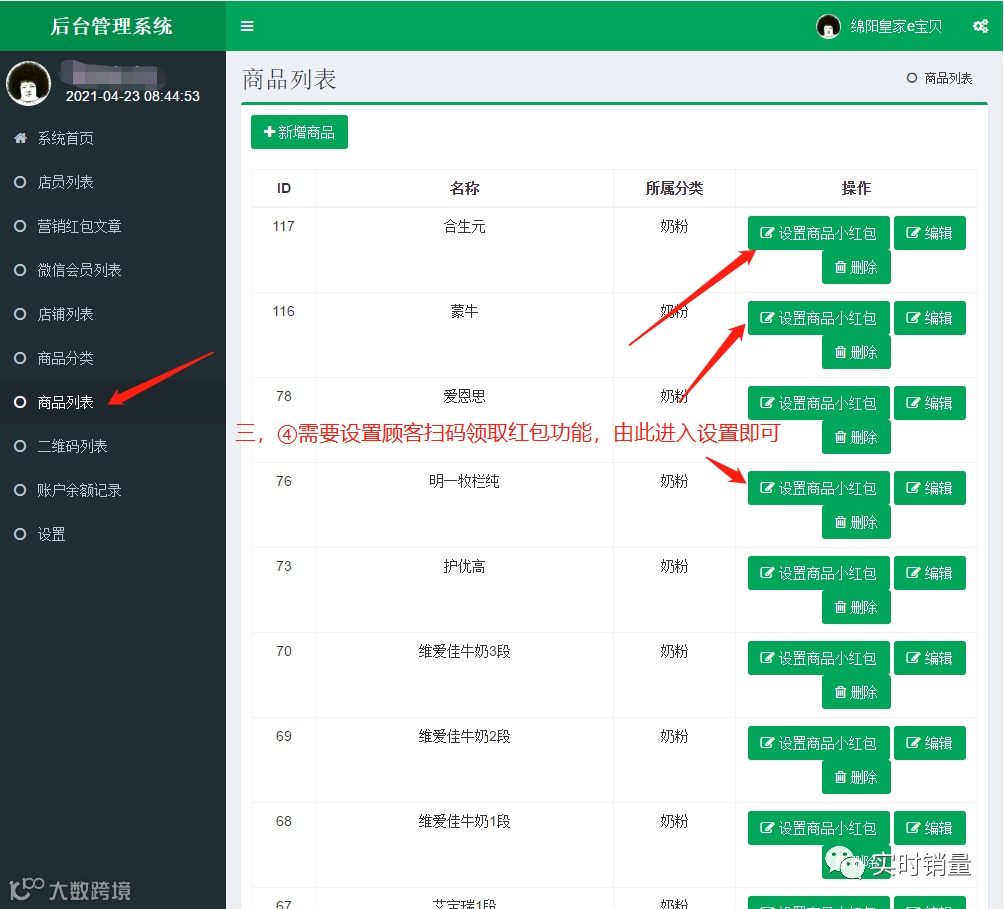Screen dimensions: 1004x909
Task: Click the 绵阳皇家e宝贝 user avatar
Action: 828,26
